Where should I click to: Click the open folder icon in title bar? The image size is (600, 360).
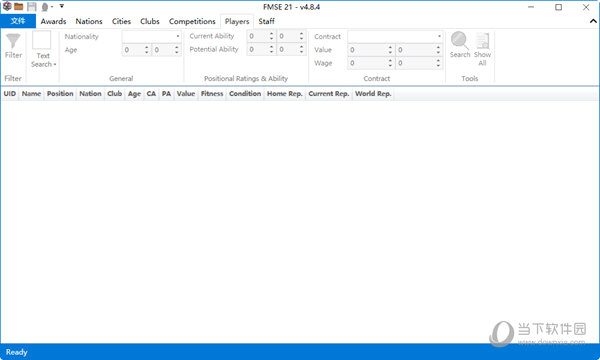tap(18, 7)
